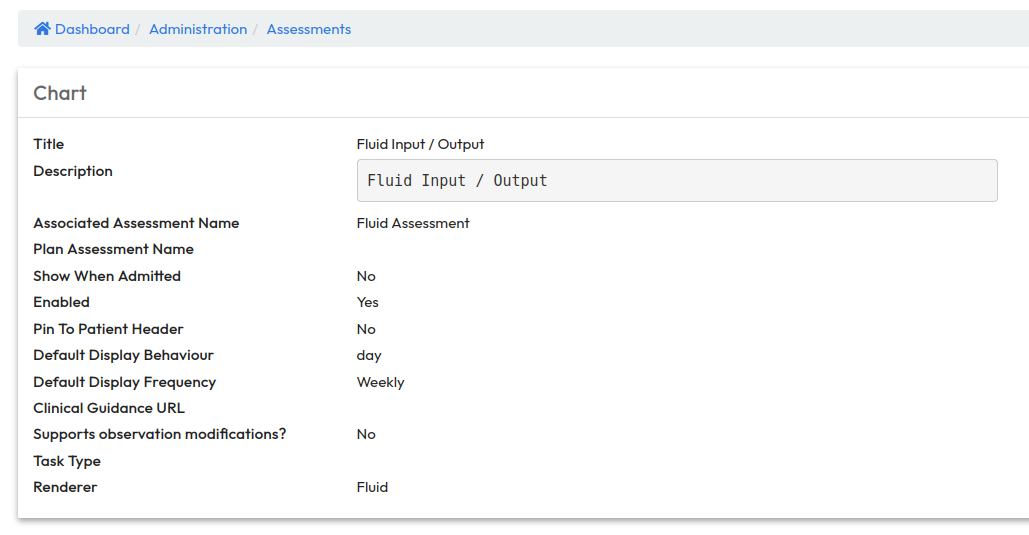1029x535 pixels.
Task: Click the Renderer "Fluid" value
Action: 372,487
